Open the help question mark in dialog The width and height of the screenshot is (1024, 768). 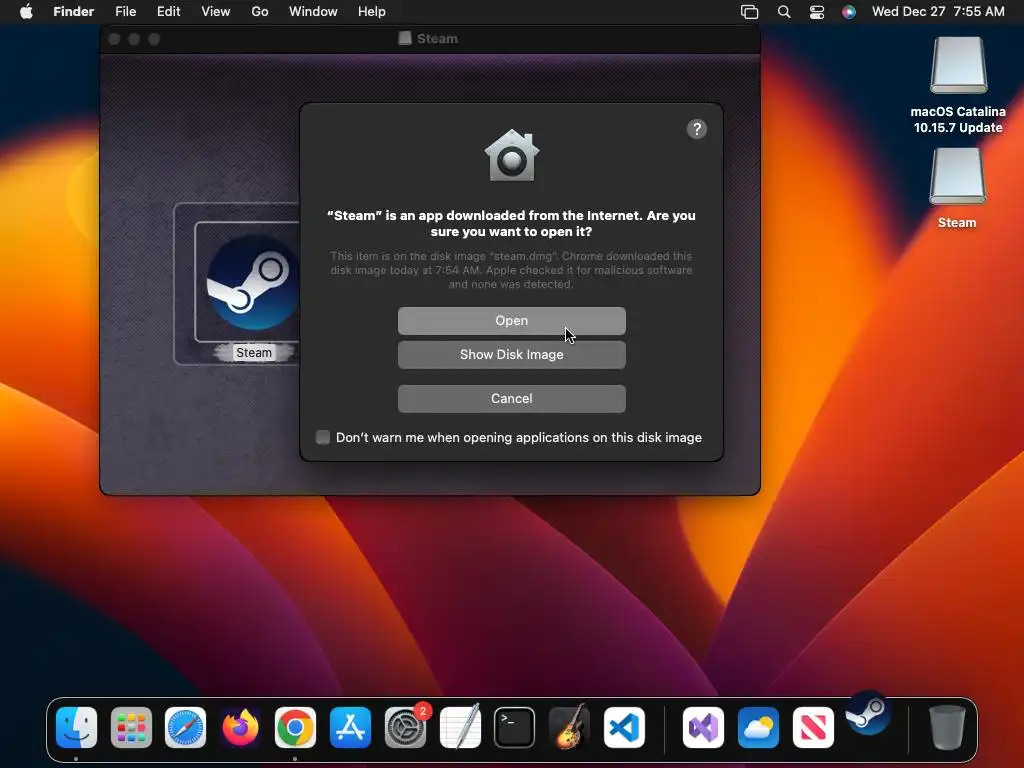pos(697,129)
